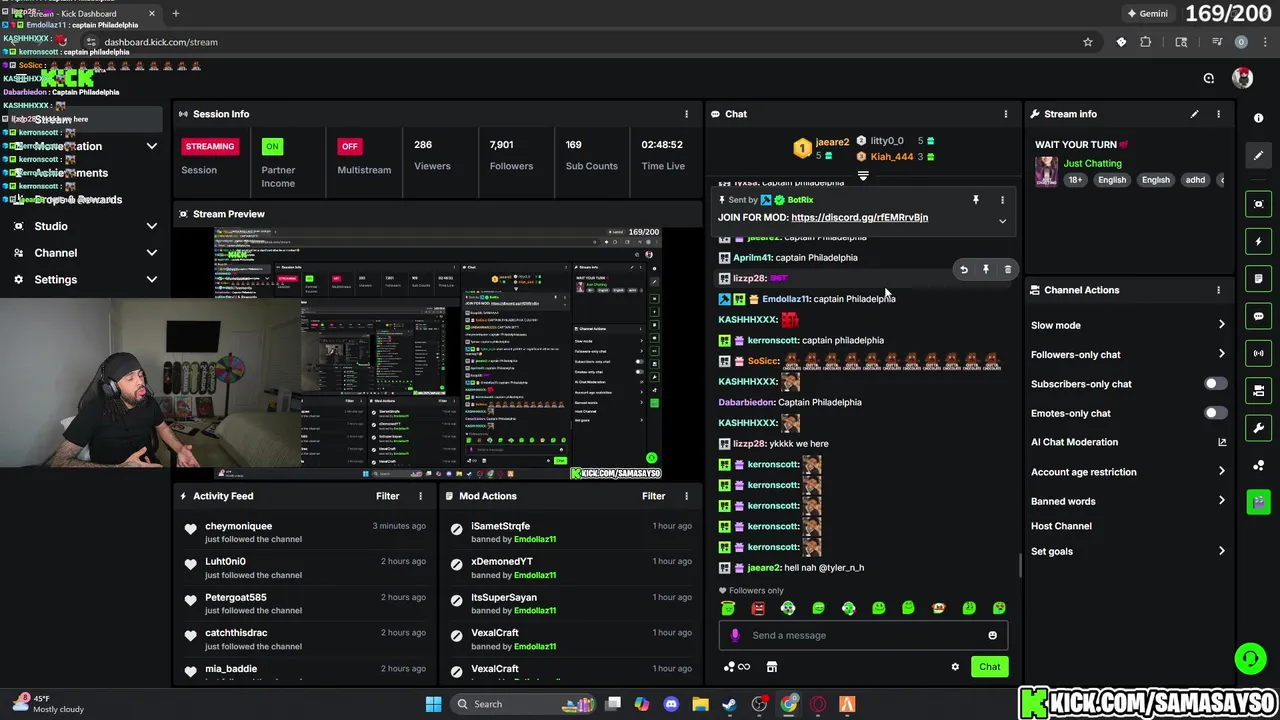Select the angry red emote

(x=758, y=608)
